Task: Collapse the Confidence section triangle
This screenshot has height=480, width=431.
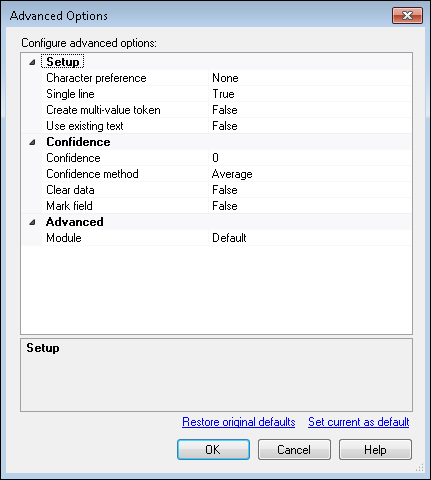Action: pos(32,142)
